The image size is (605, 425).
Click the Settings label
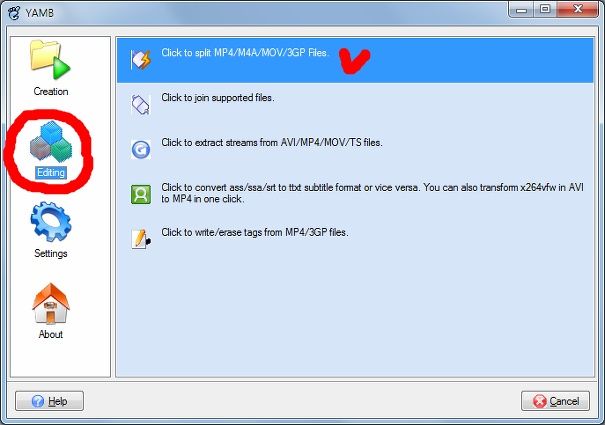point(51,253)
